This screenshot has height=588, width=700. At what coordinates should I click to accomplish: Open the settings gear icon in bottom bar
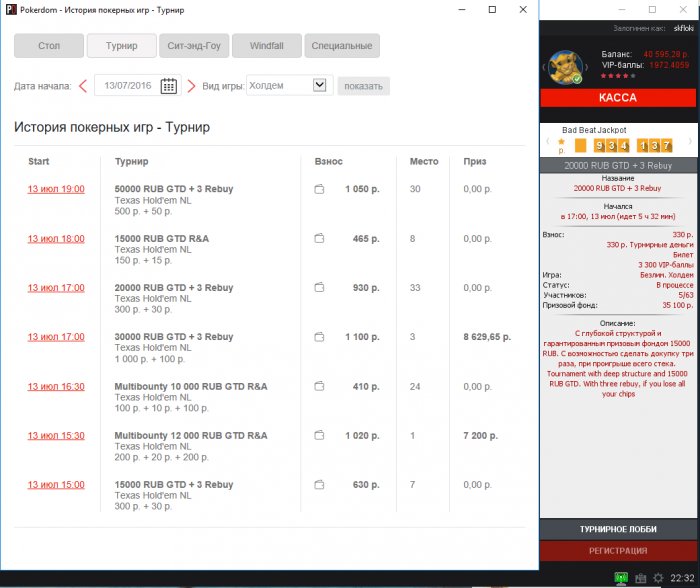coord(658,578)
